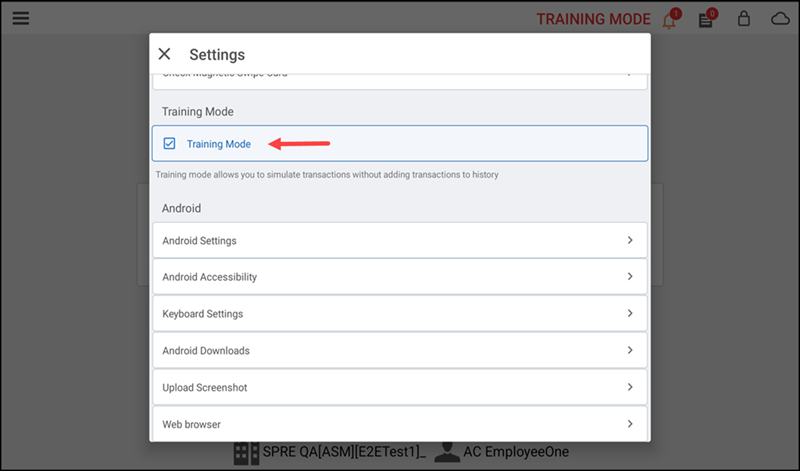The width and height of the screenshot is (800, 471).
Task: Click the store building icon at bottom
Action: click(246, 453)
